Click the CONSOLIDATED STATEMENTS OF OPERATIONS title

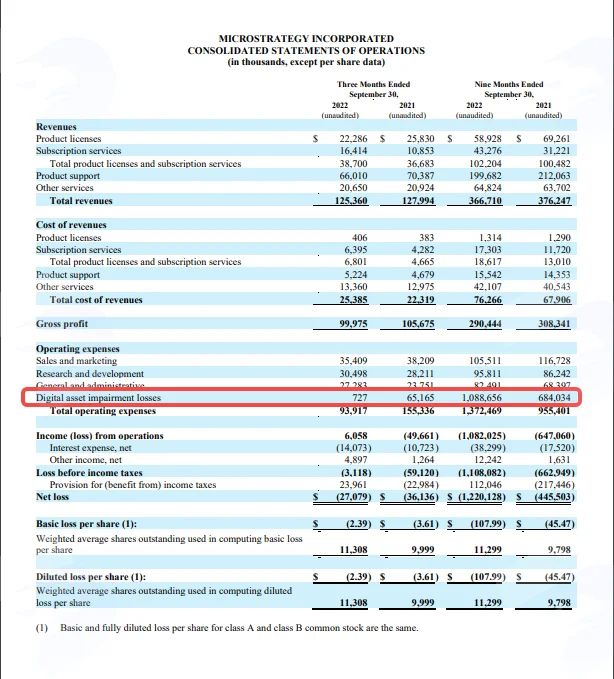306,51
